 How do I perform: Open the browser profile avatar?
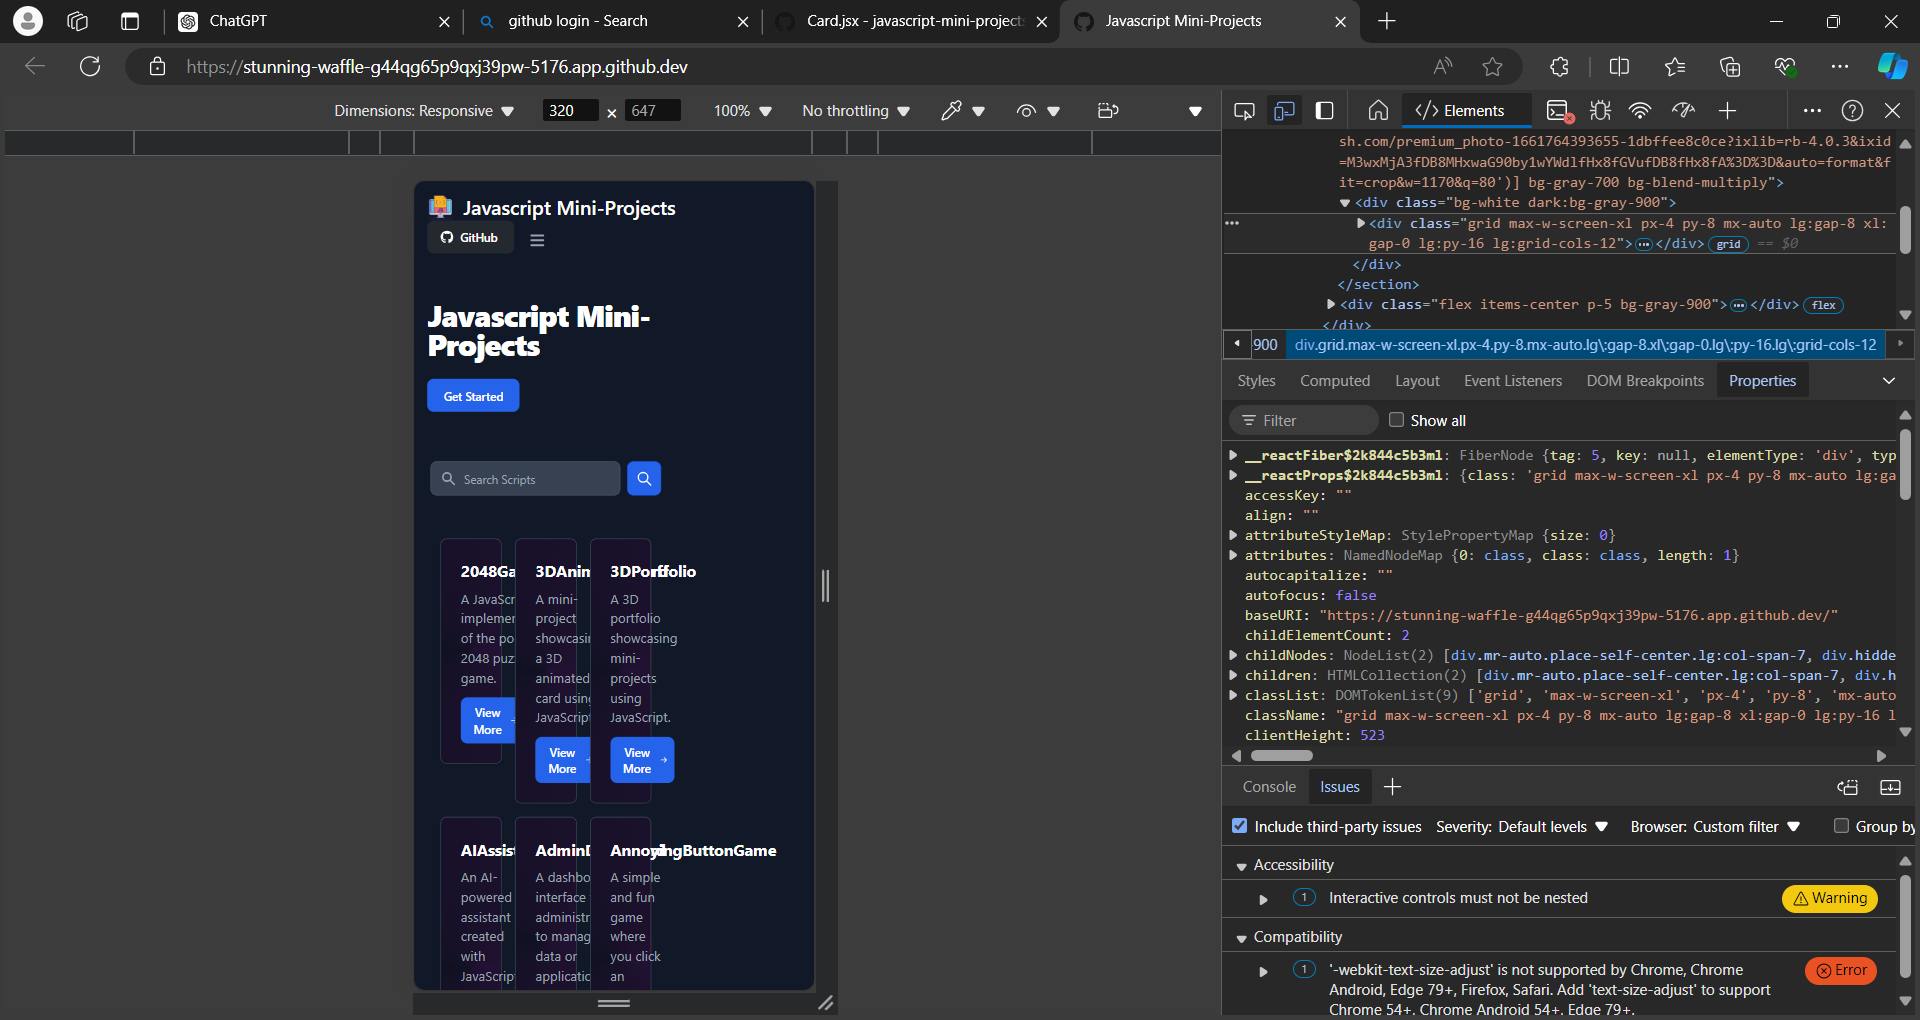(x=28, y=21)
